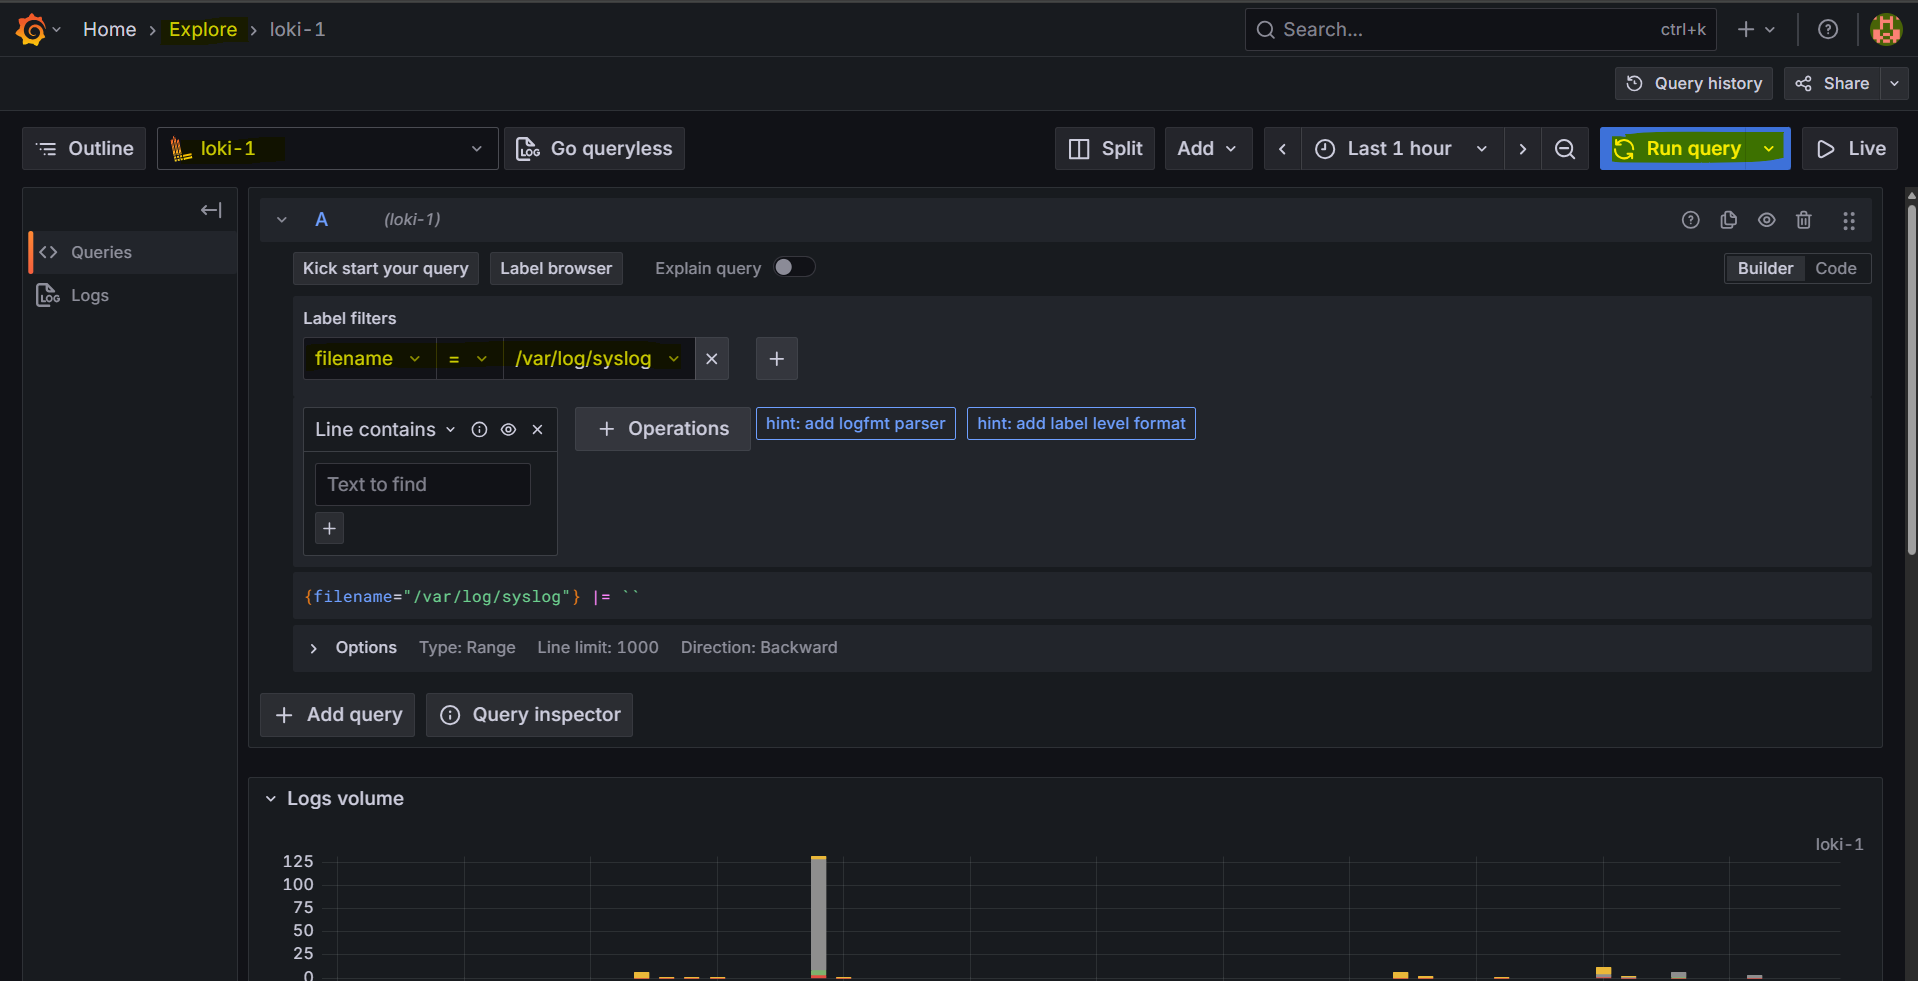
Task: Open the Grafana logo menu
Action: tap(31, 30)
